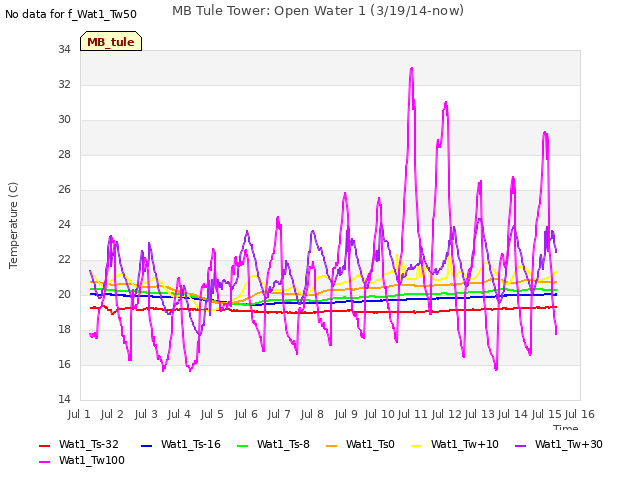Click the purple Wat1_Tw+30 legend swatch
This screenshot has width=640, height=480.
pos(520,446)
